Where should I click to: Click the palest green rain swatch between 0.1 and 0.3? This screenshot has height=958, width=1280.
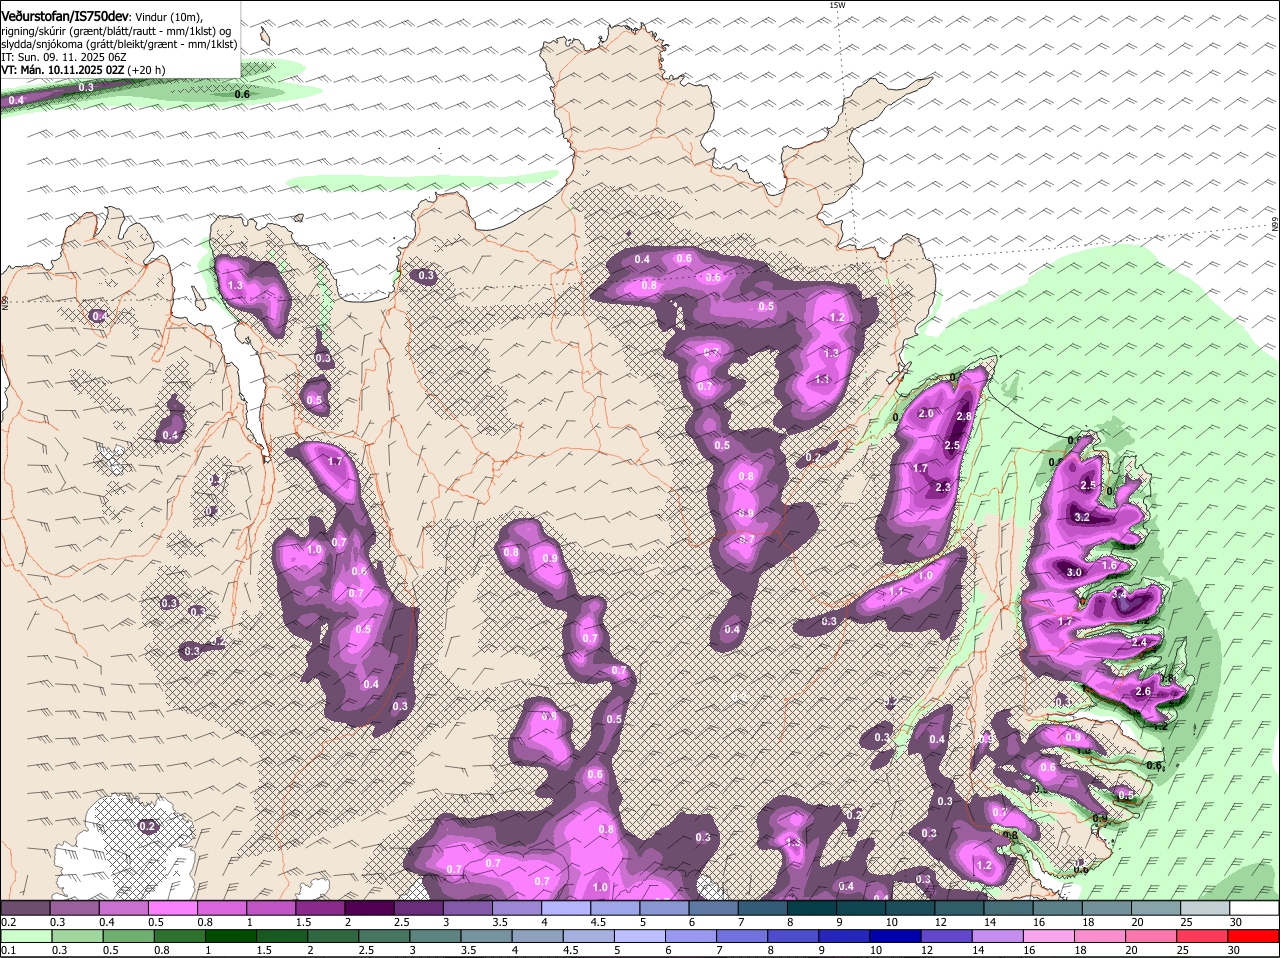27,936
